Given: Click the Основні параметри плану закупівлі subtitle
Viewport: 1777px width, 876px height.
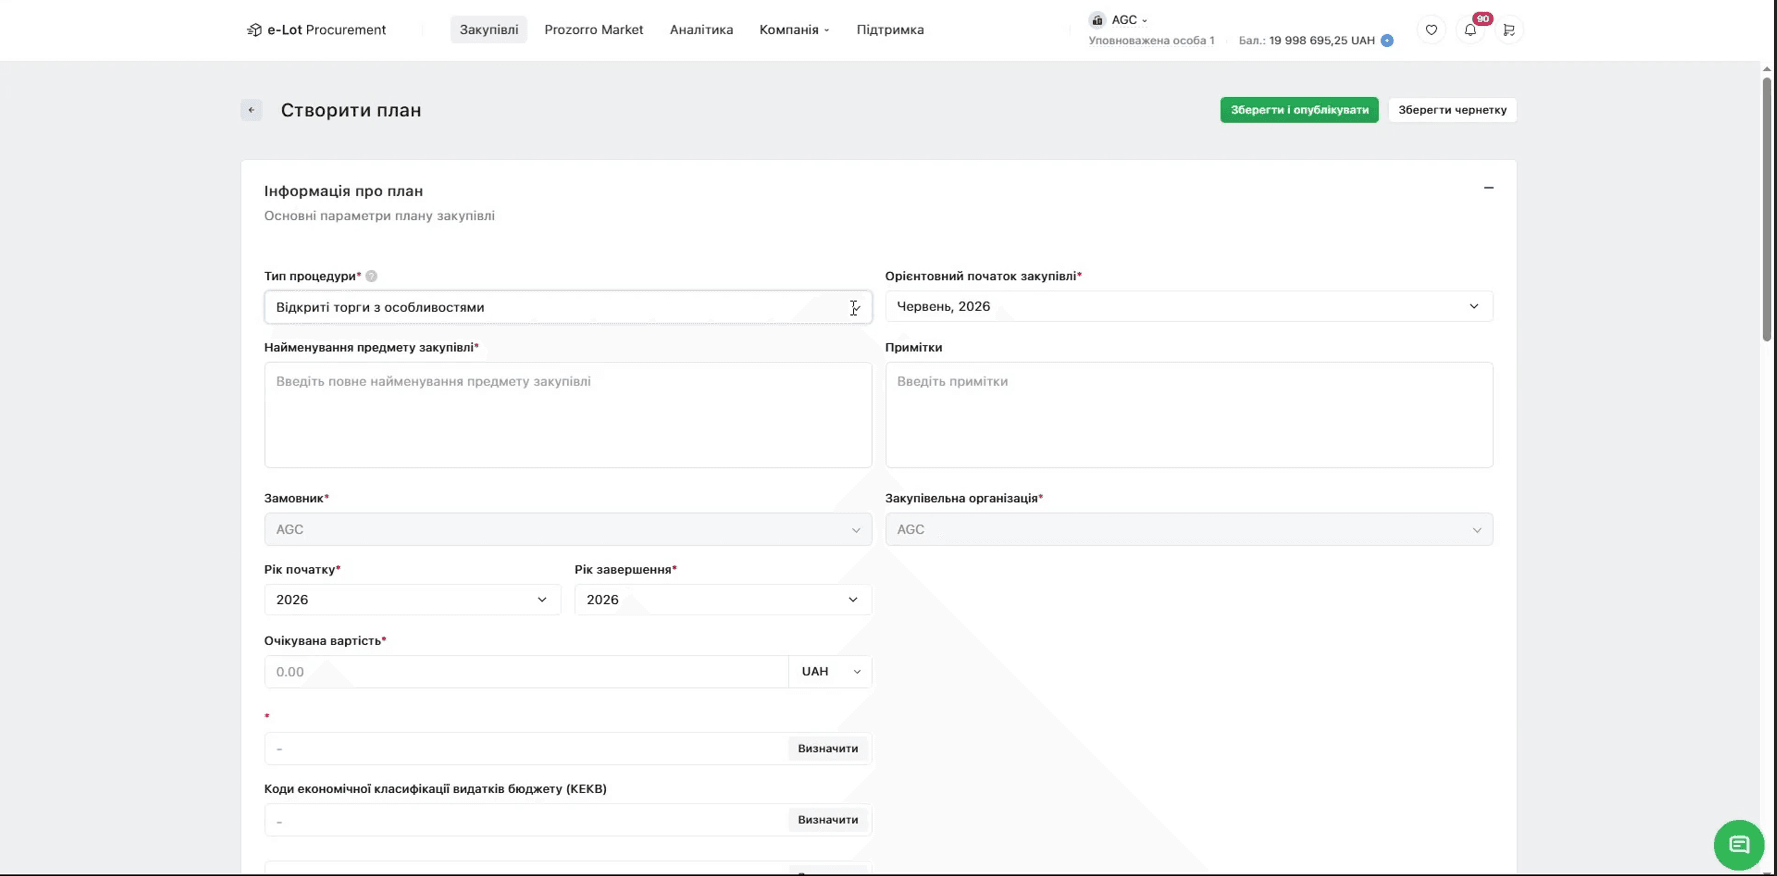Looking at the screenshot, I should 379,216.
